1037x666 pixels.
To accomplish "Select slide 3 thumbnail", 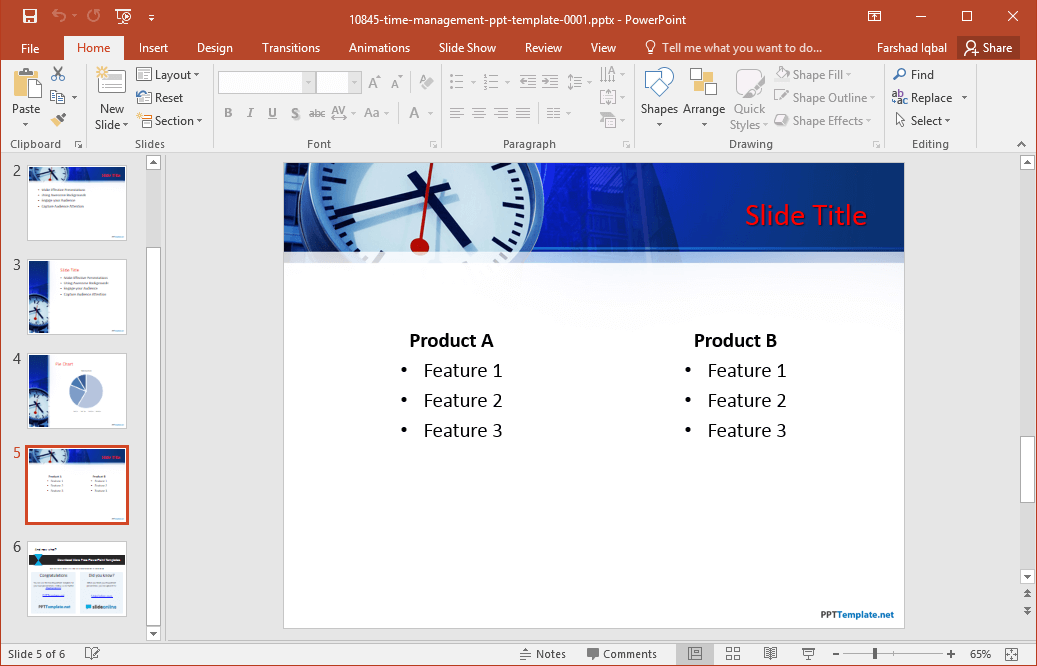I will tap(76, 296).
